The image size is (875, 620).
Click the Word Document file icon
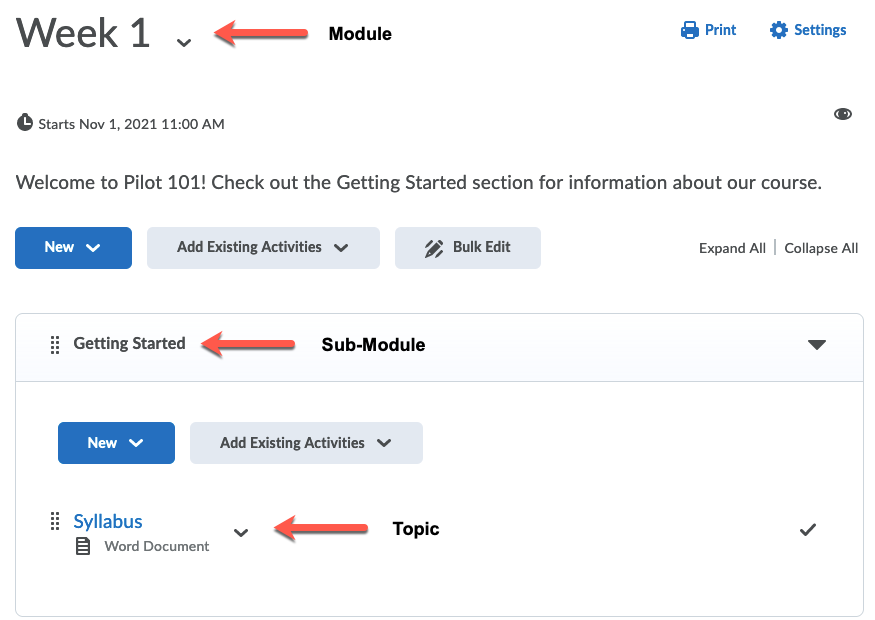pos(84,547)
